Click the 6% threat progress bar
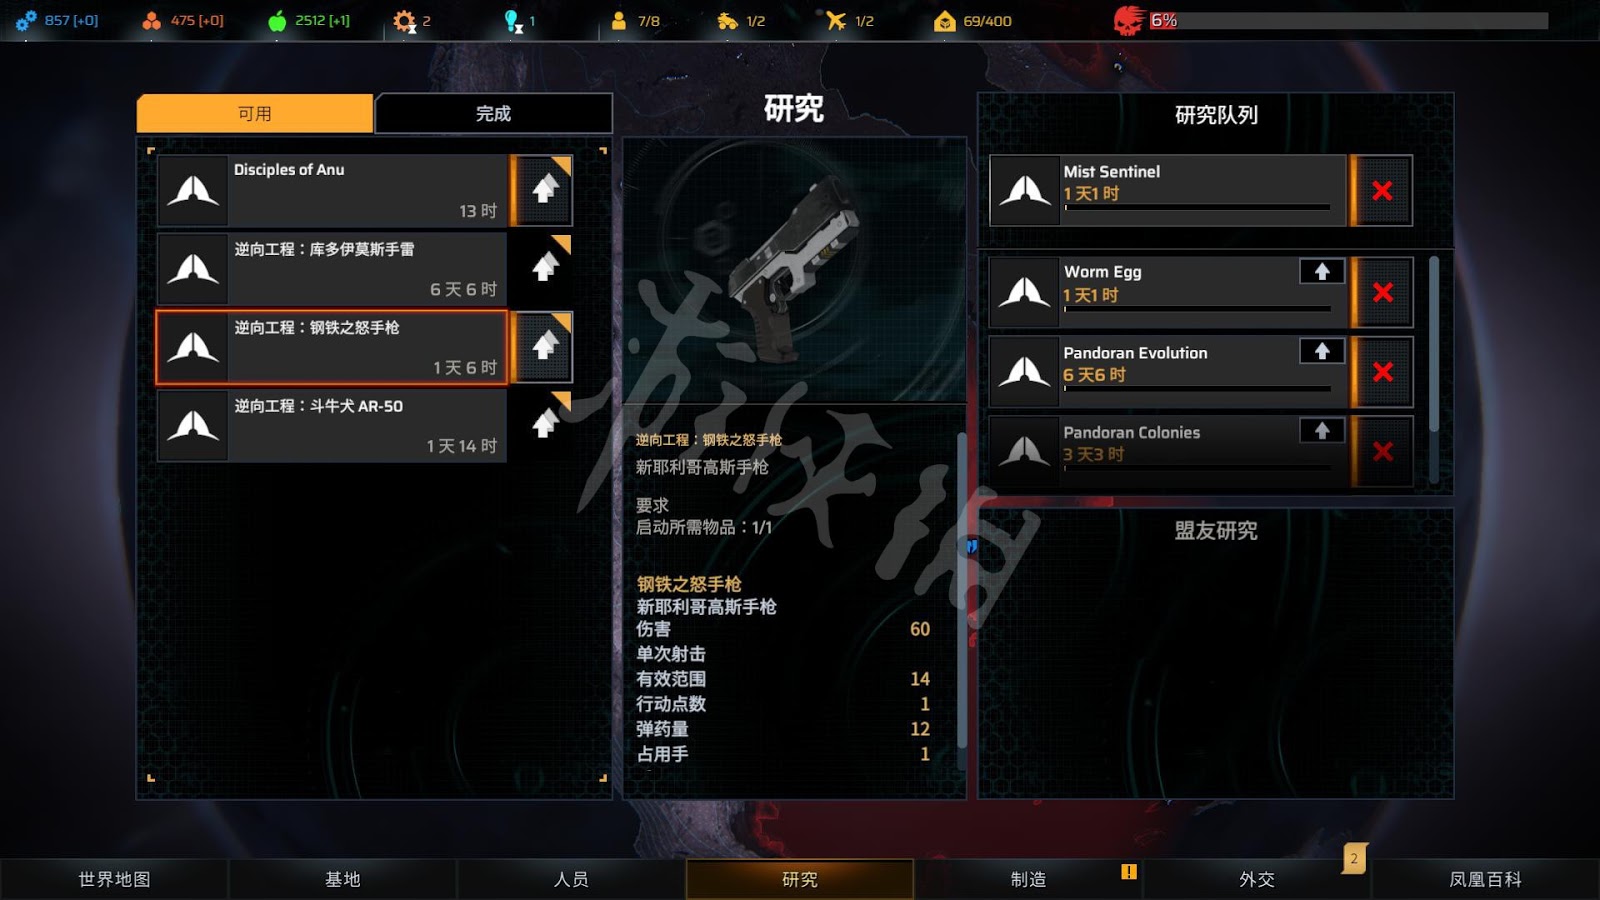1600x900 pixels. click(x=1348, y=20)
